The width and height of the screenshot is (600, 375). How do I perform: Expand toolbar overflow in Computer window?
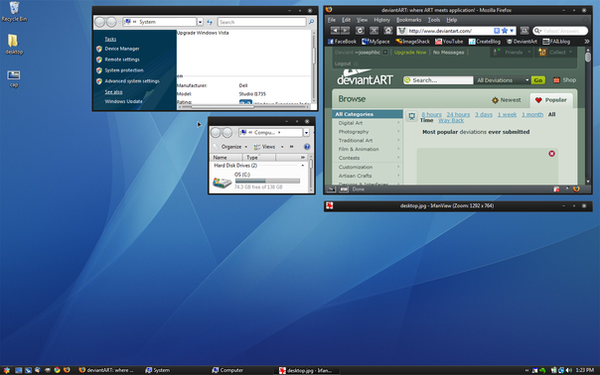292,147
